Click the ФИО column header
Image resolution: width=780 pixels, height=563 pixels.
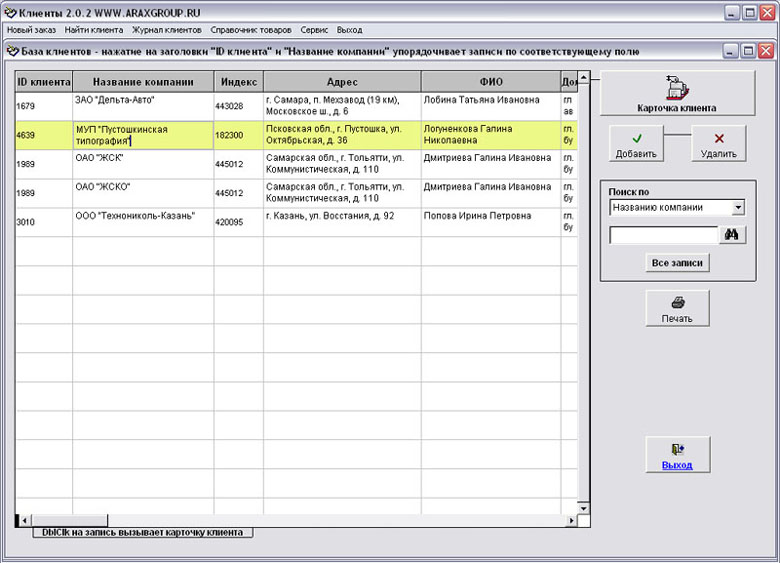point(491,82)
